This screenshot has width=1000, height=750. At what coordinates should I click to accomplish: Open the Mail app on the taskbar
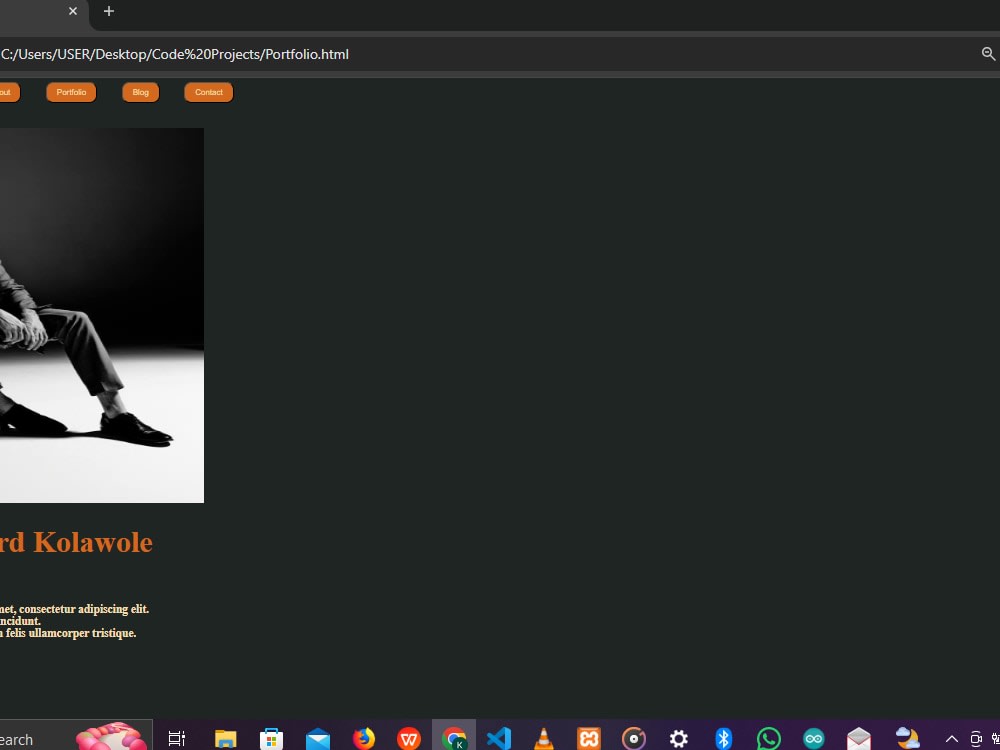pyautogui.click(x=318, y=739)
